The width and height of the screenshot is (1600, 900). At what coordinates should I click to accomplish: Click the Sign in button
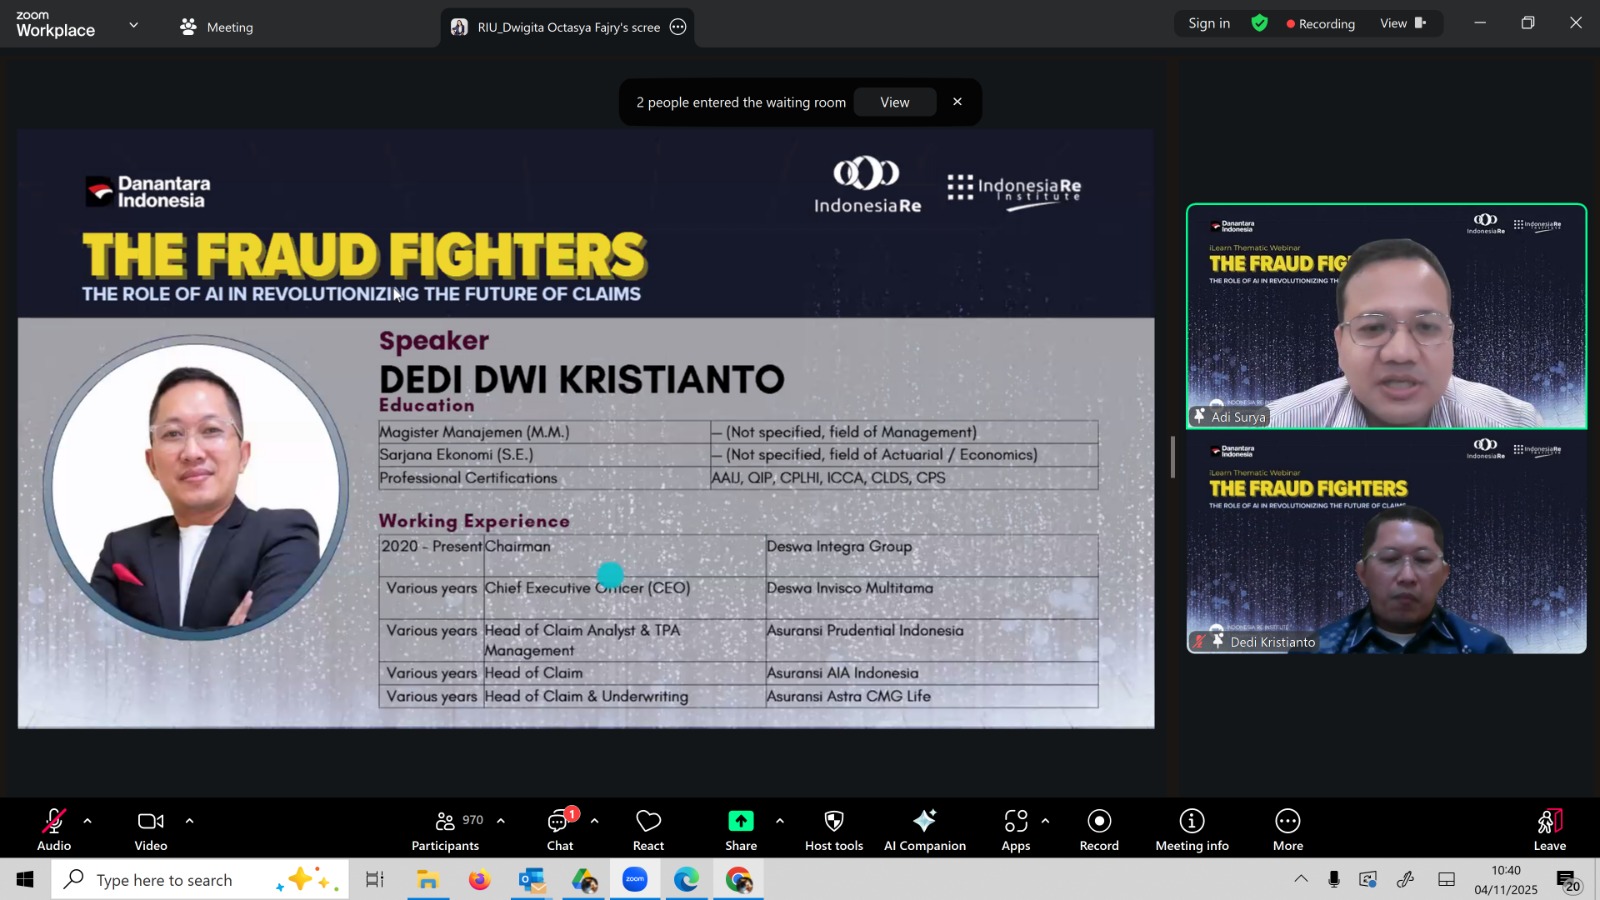[x=1209, y=23]
